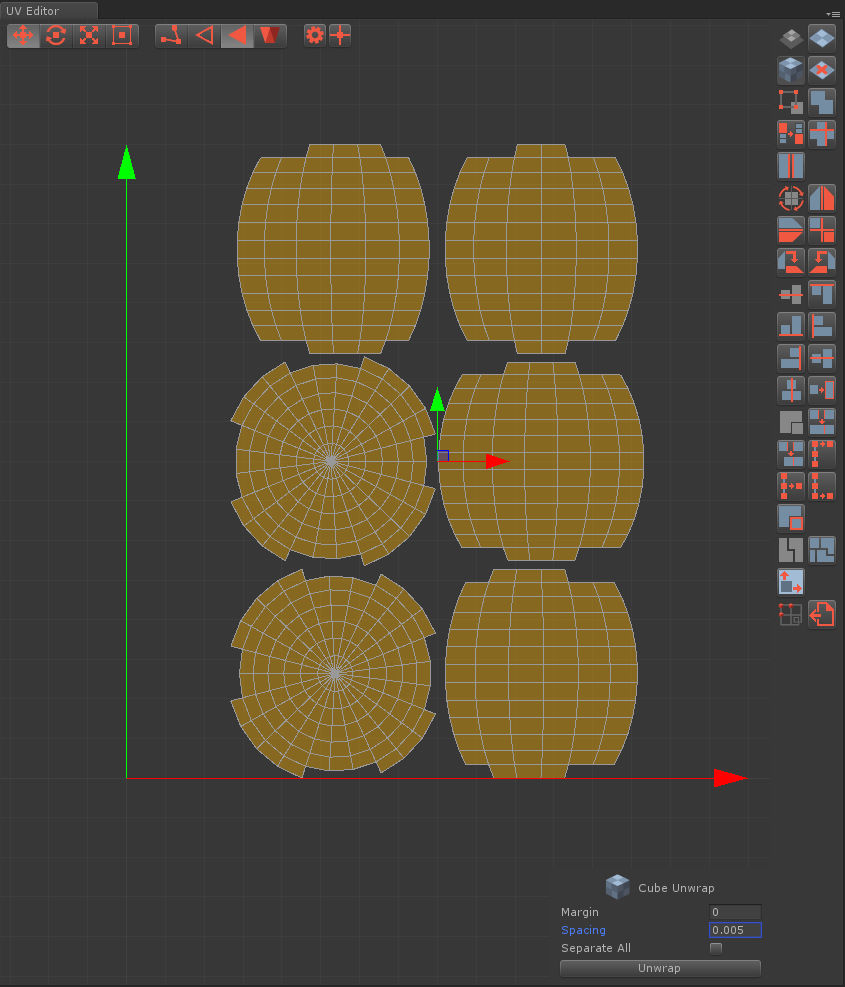Click blue square with red outlined square icon

point(791,518)
